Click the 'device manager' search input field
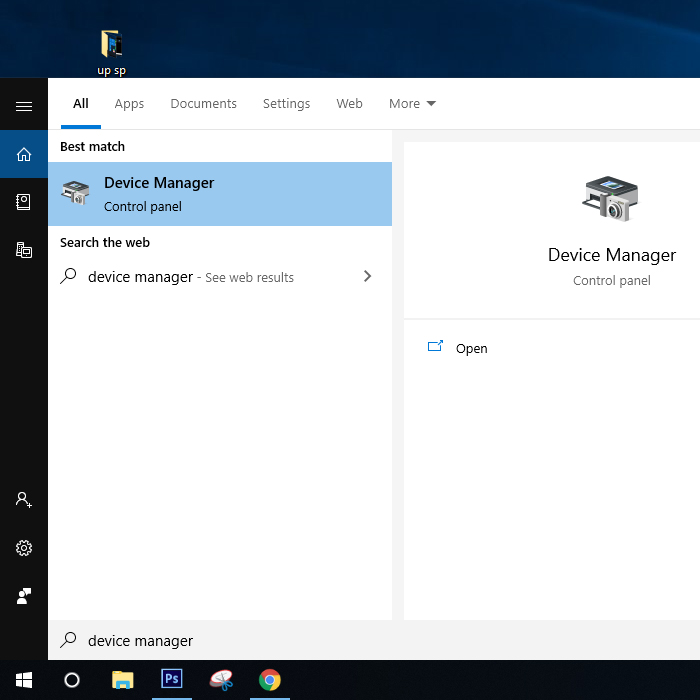The height and width of the screenshot is (700, 700). coord(374,640)
